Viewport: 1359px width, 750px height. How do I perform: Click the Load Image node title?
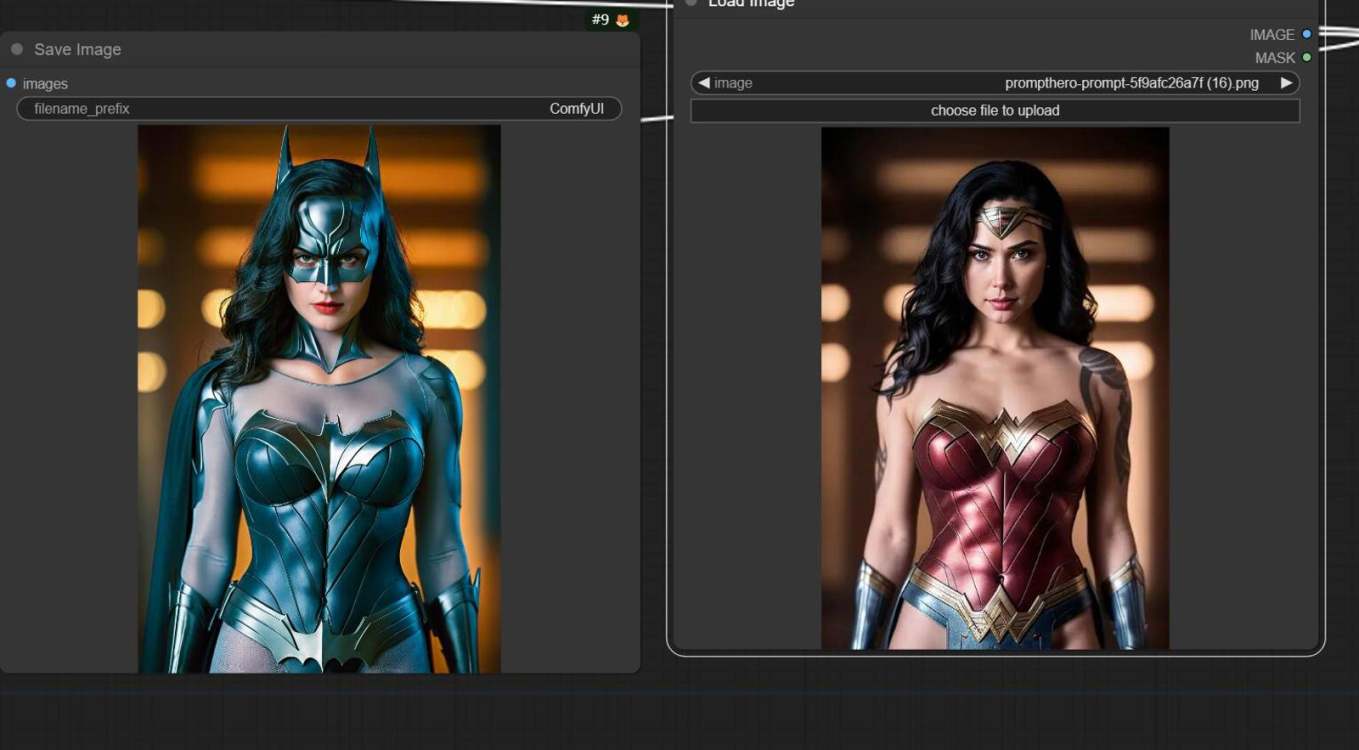pyautogui.click(x=751, y=4)
